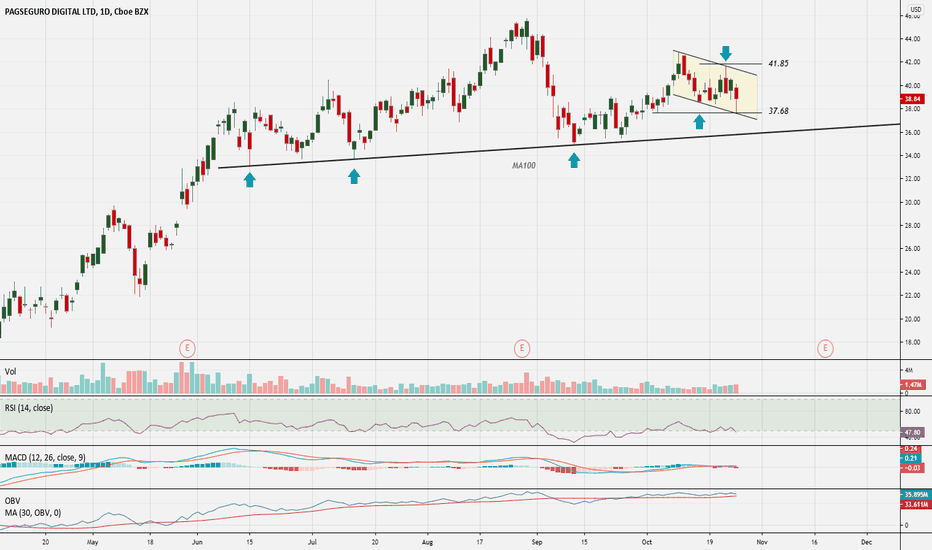Click the Nov label on the time axis
The height and width of the screenshot is (550, 932).
pyautogui.click(x=762, y=542)
